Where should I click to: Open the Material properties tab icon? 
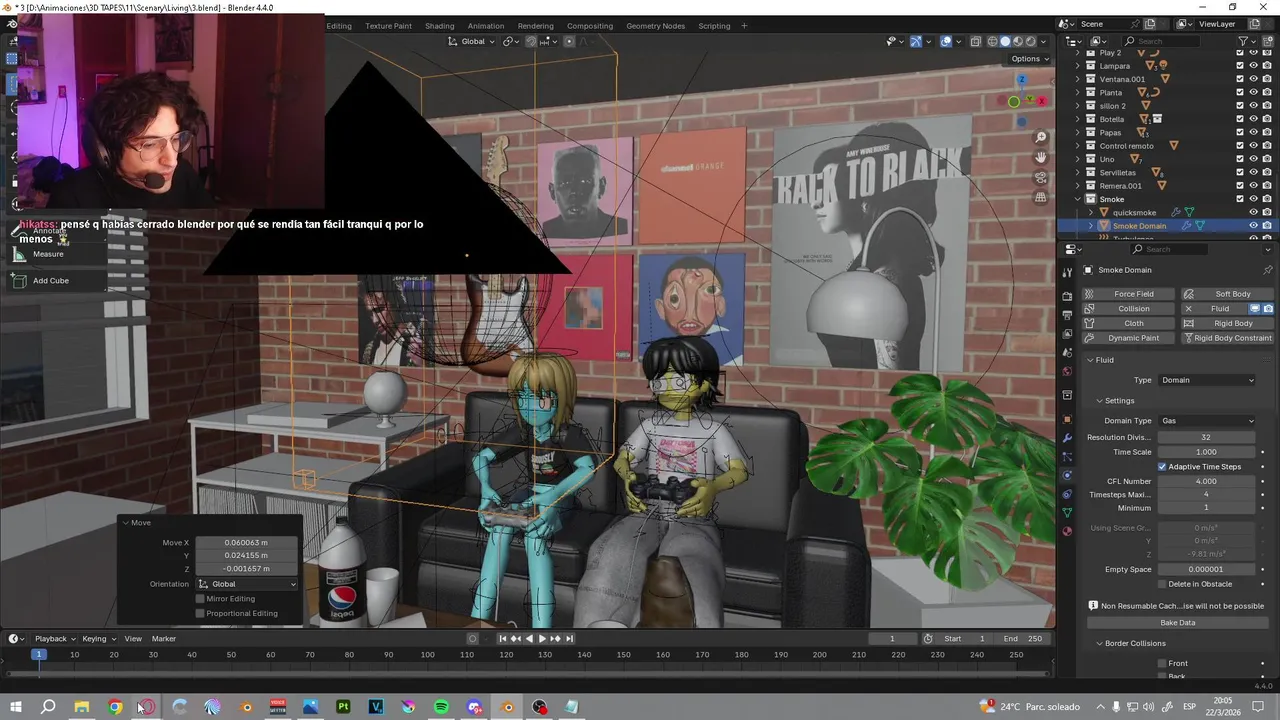point(1067,531)
